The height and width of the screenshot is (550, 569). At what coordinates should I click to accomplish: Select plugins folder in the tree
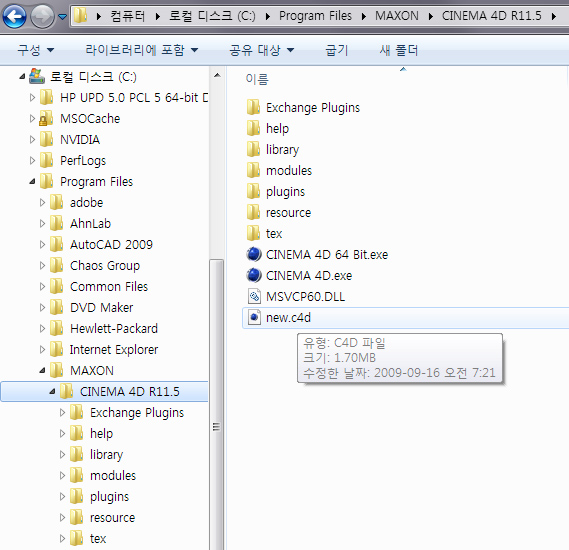coord(109,497)
